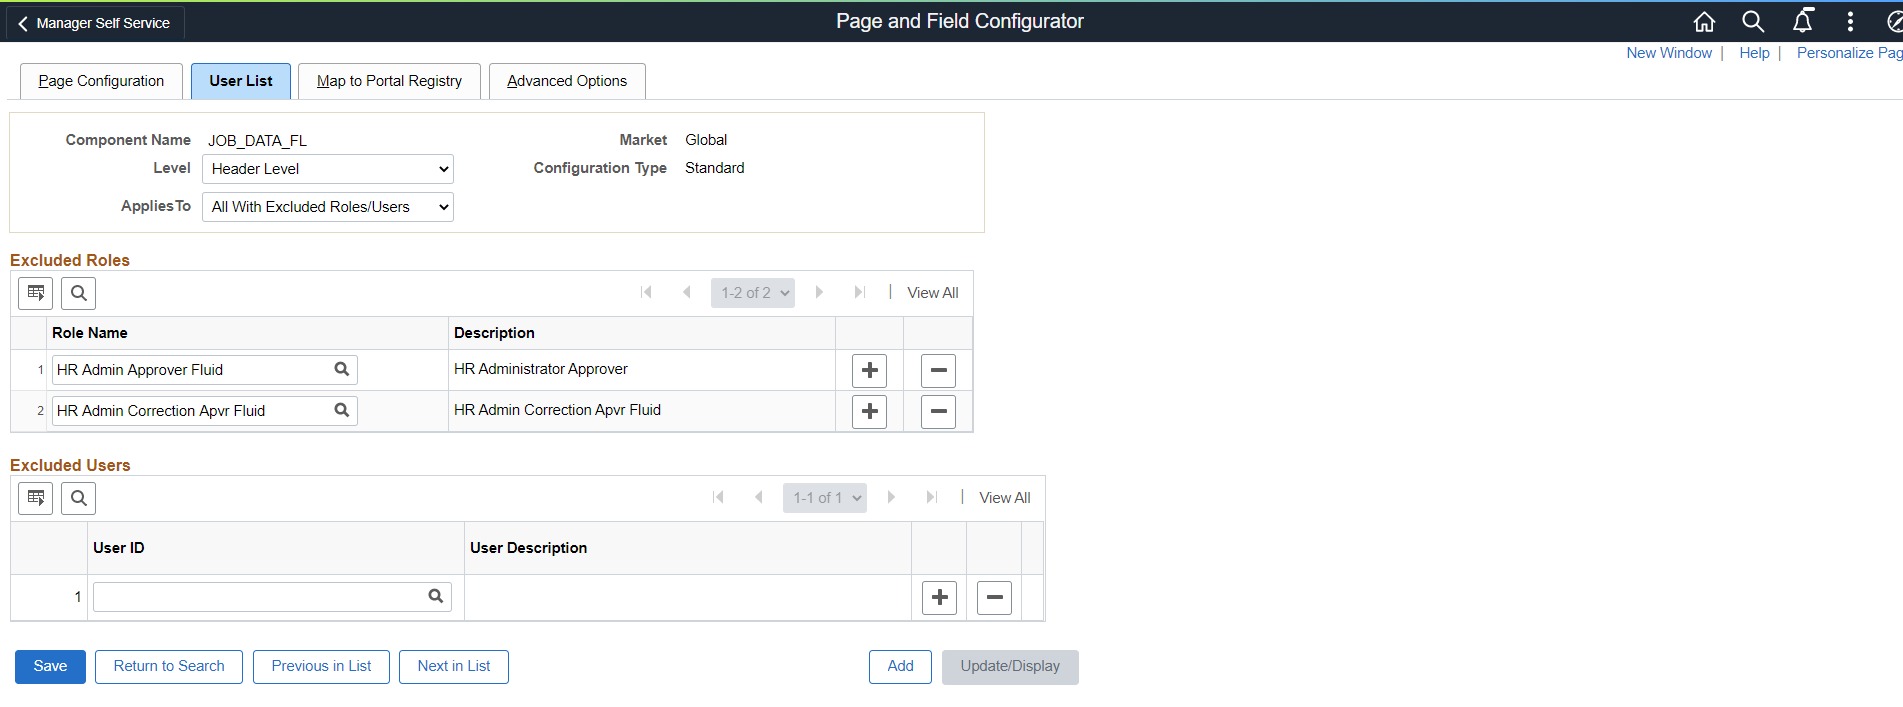The height and width of the screenshot is (707, 1903).
Task: Open the Notifications bell icon
Action: click(1802, 21)
